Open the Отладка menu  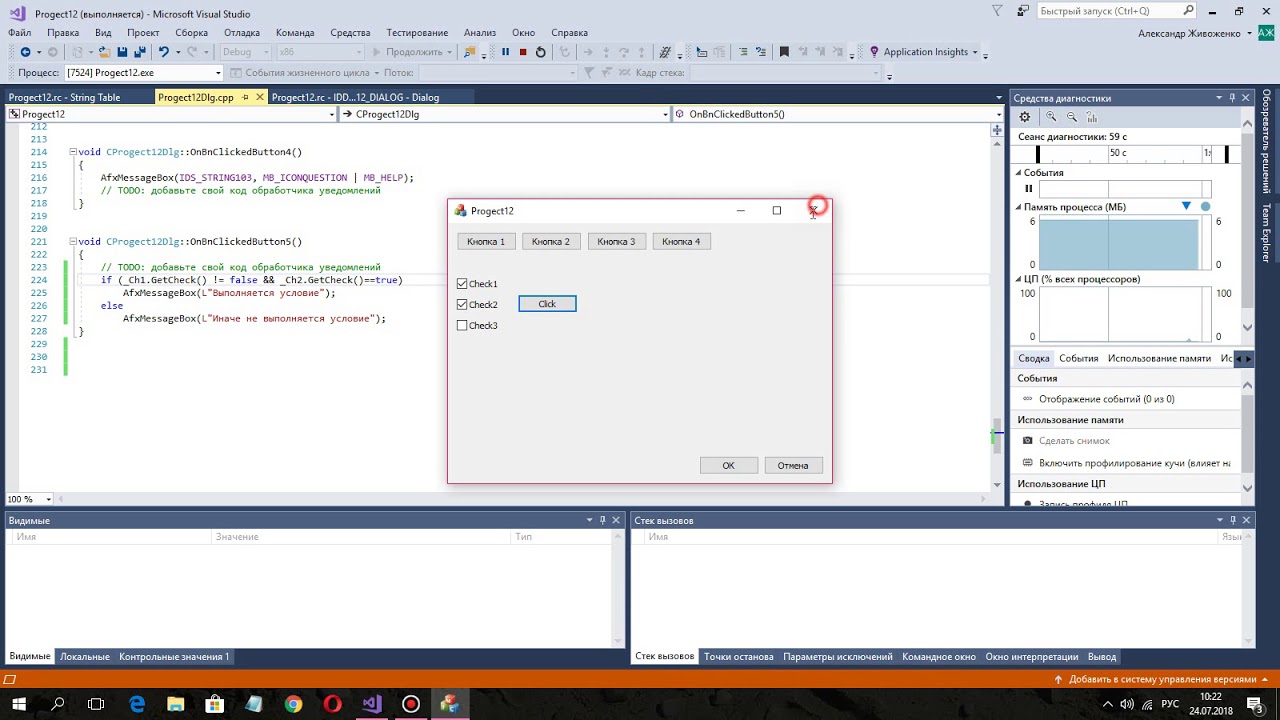(242, 33)
